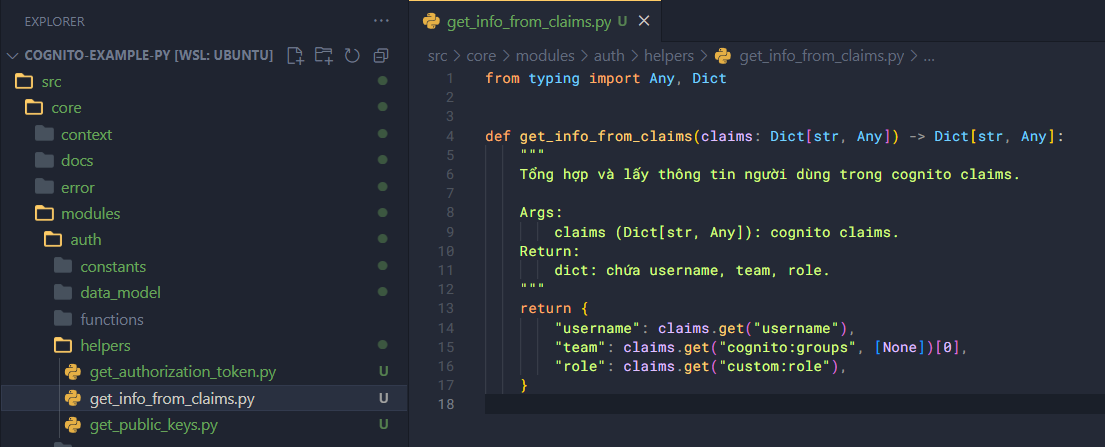This screenshot has width=1105, height=447.
Task: Open the error folder
Action: (x=77, y=188)
